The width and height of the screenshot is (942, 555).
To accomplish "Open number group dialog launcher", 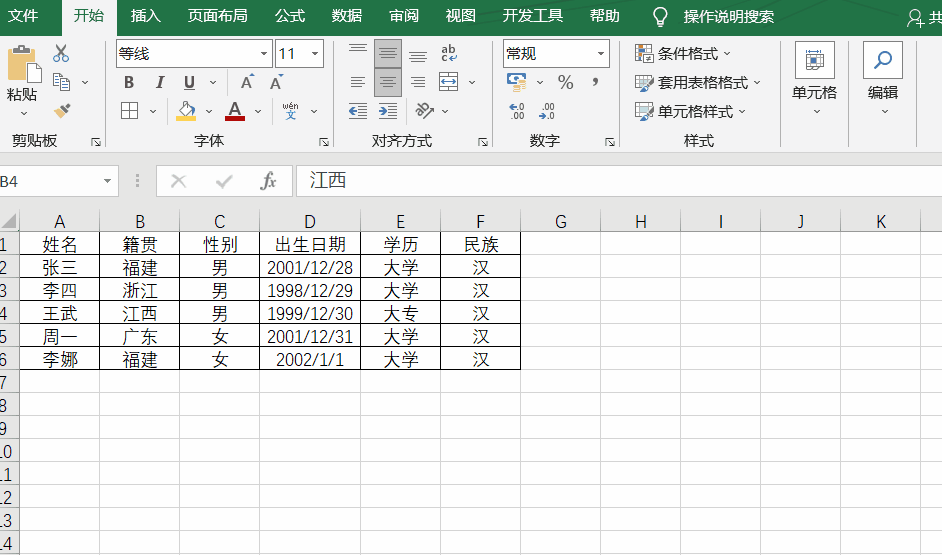I will tap(610, 142).
